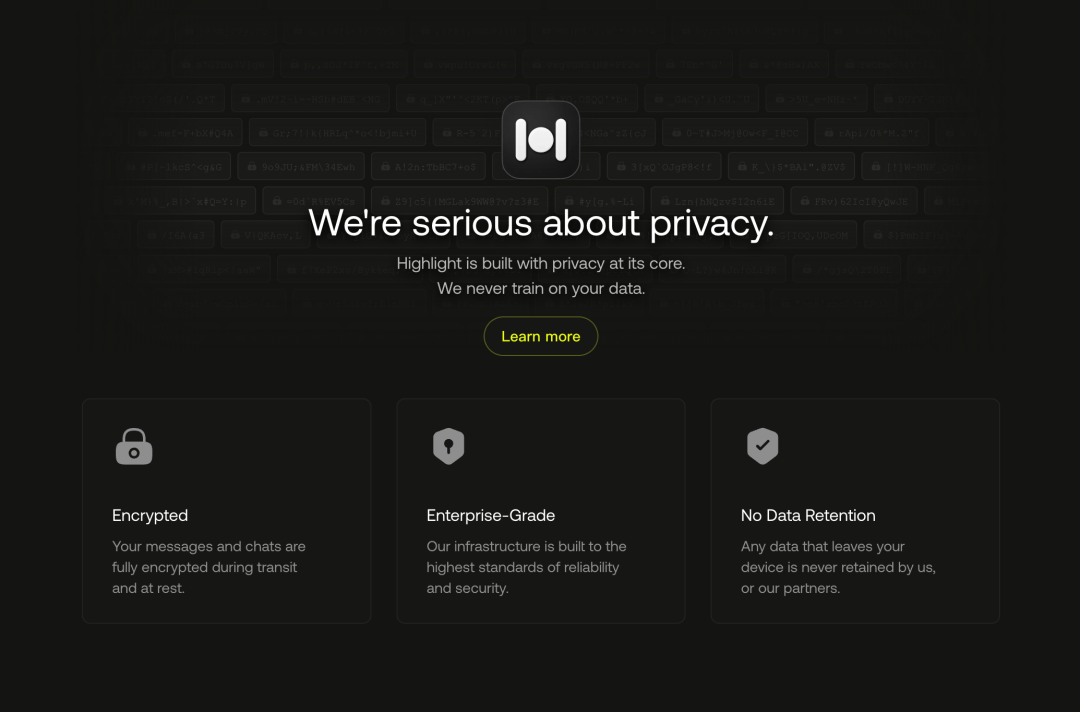1080x712 pixels.
Task: Click the "Encrypted" card heading
Action: click(150, 515)
